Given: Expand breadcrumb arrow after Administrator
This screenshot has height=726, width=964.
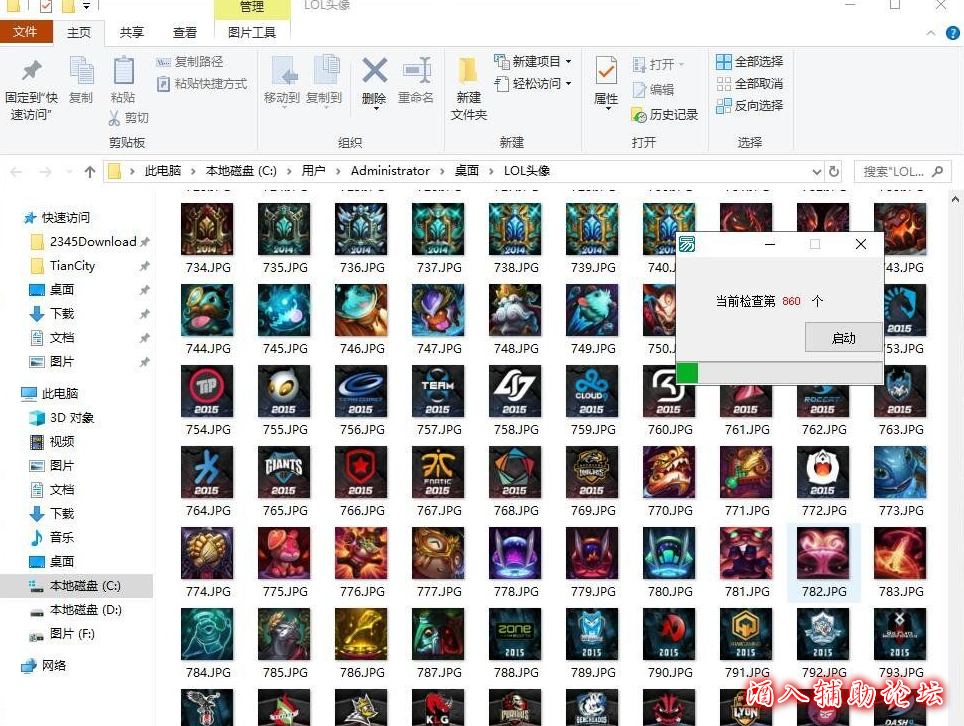Looking at the screenshot, I should pos(442,172).
